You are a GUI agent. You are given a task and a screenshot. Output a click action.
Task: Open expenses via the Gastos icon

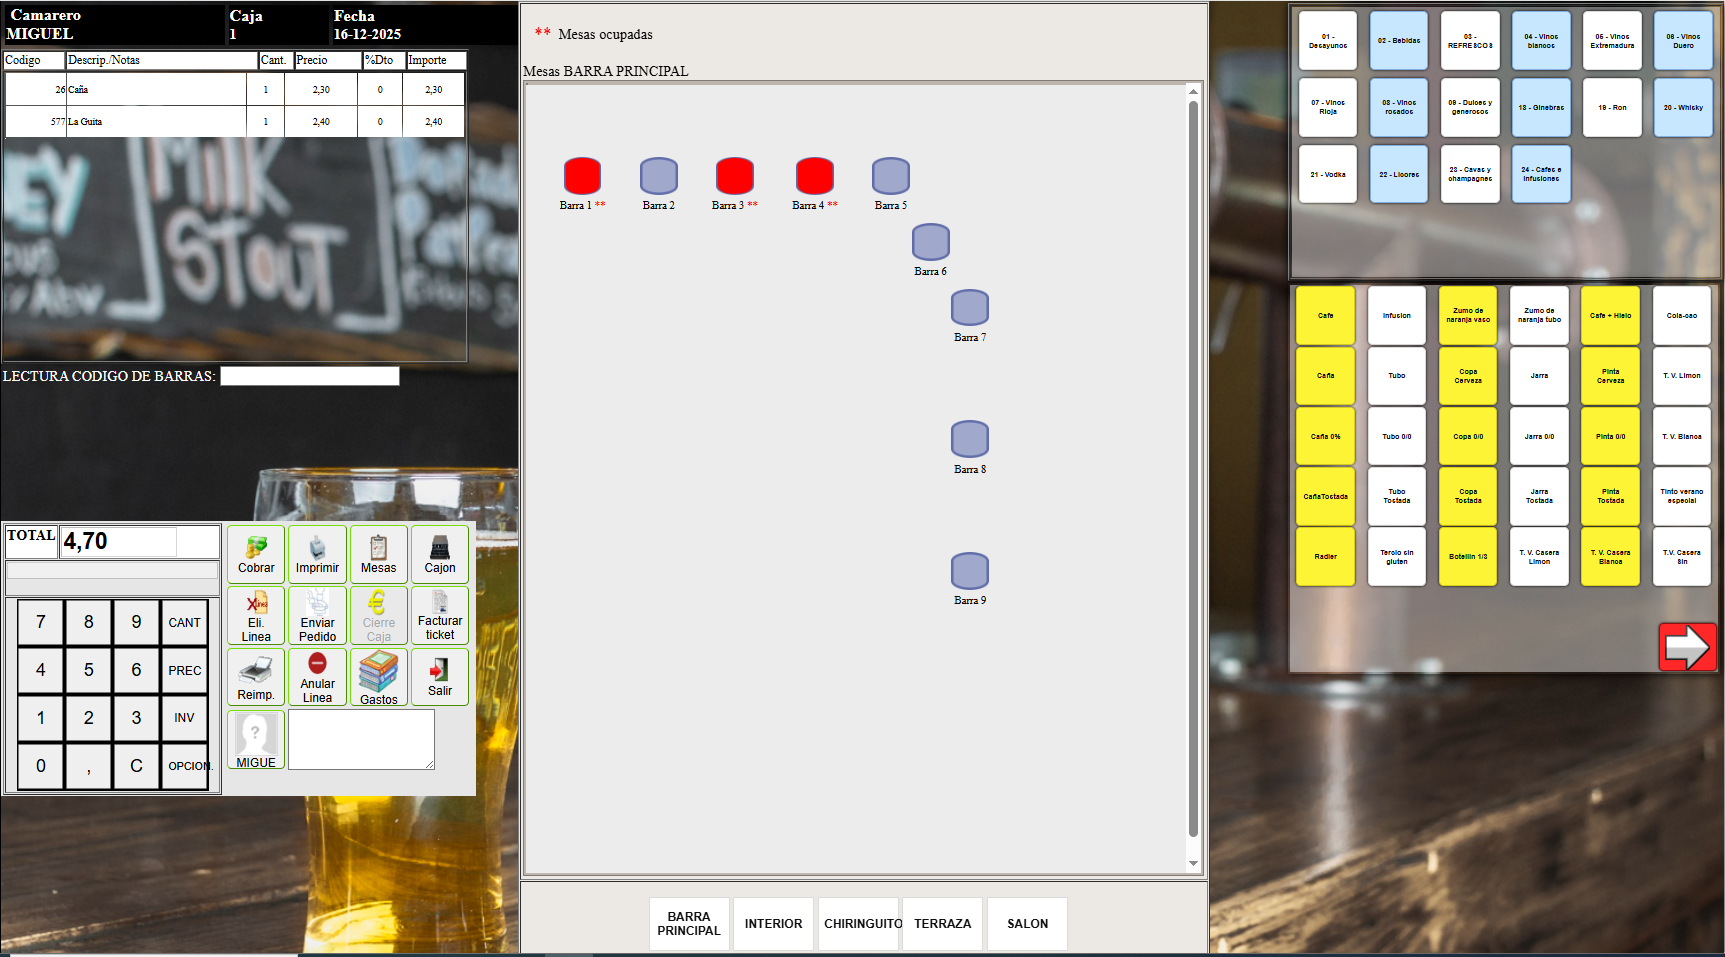coord(379,677)
